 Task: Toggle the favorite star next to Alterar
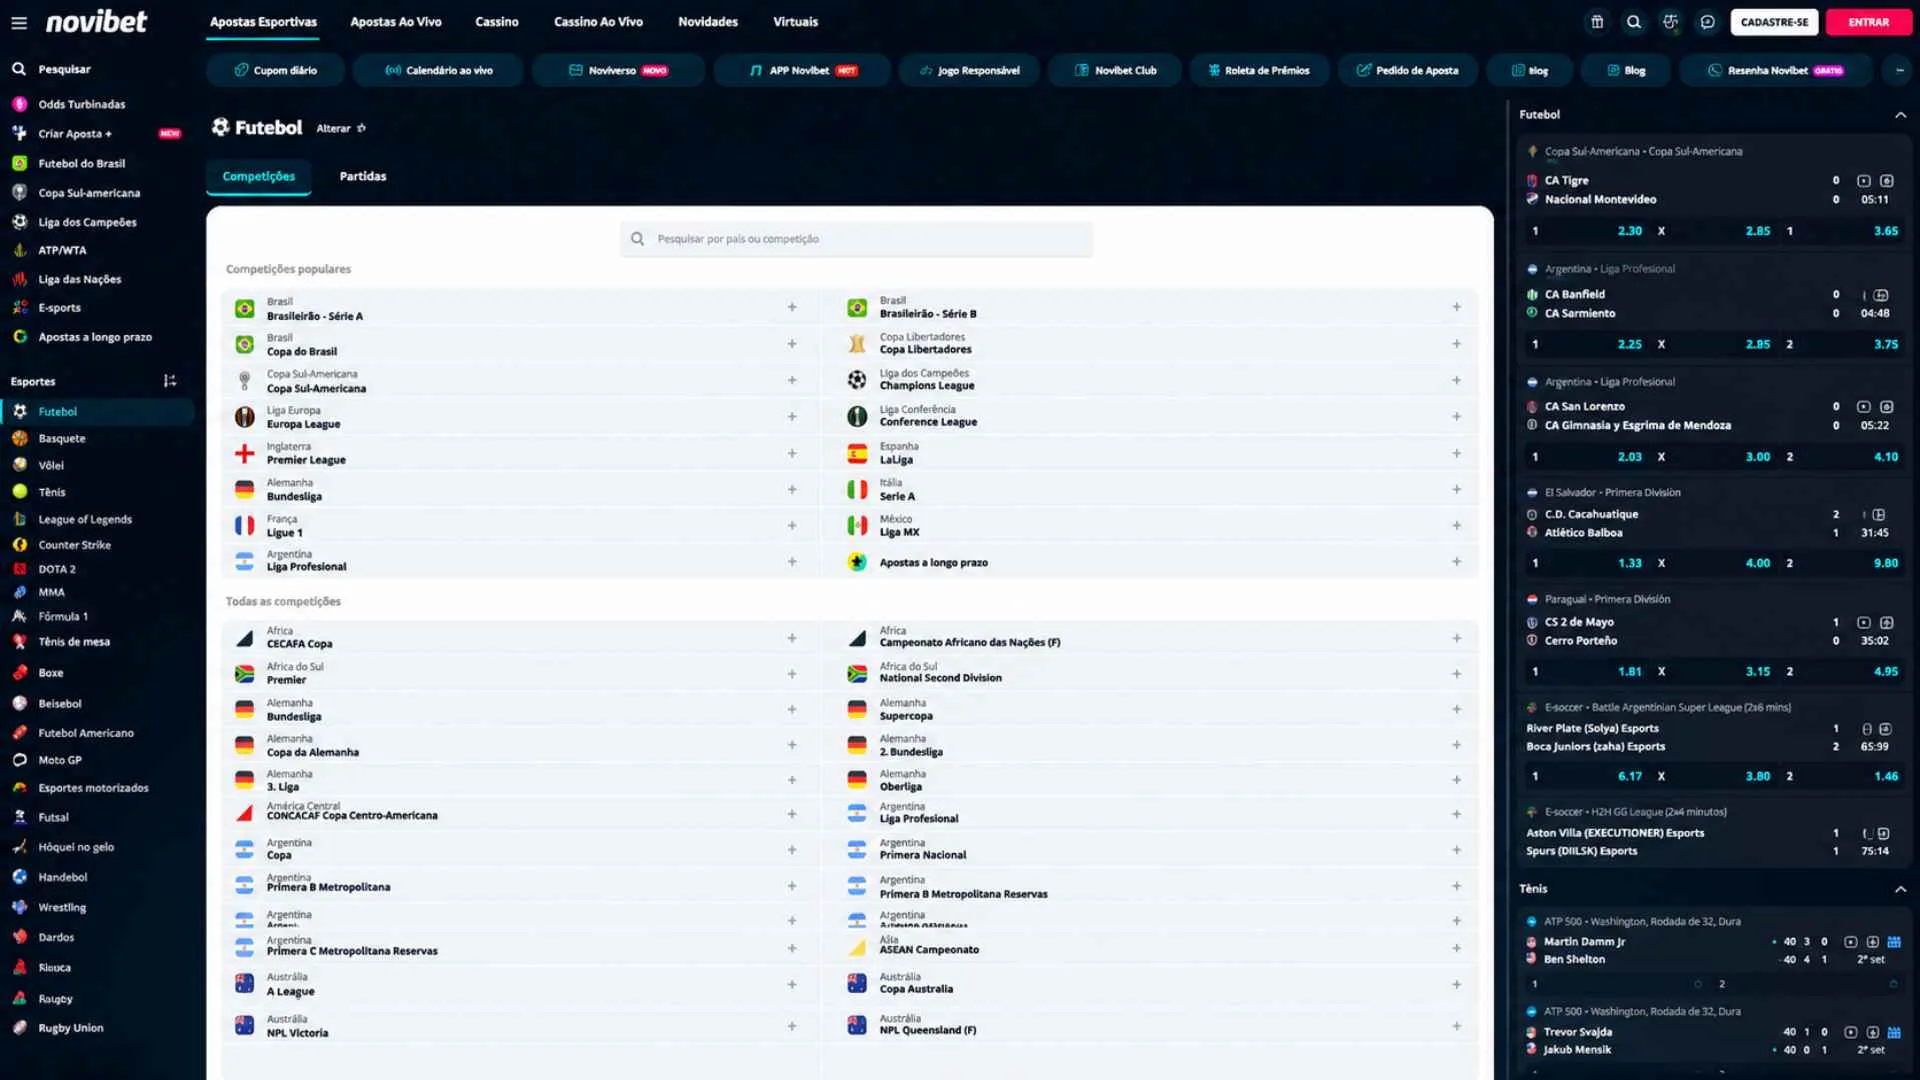362,128
